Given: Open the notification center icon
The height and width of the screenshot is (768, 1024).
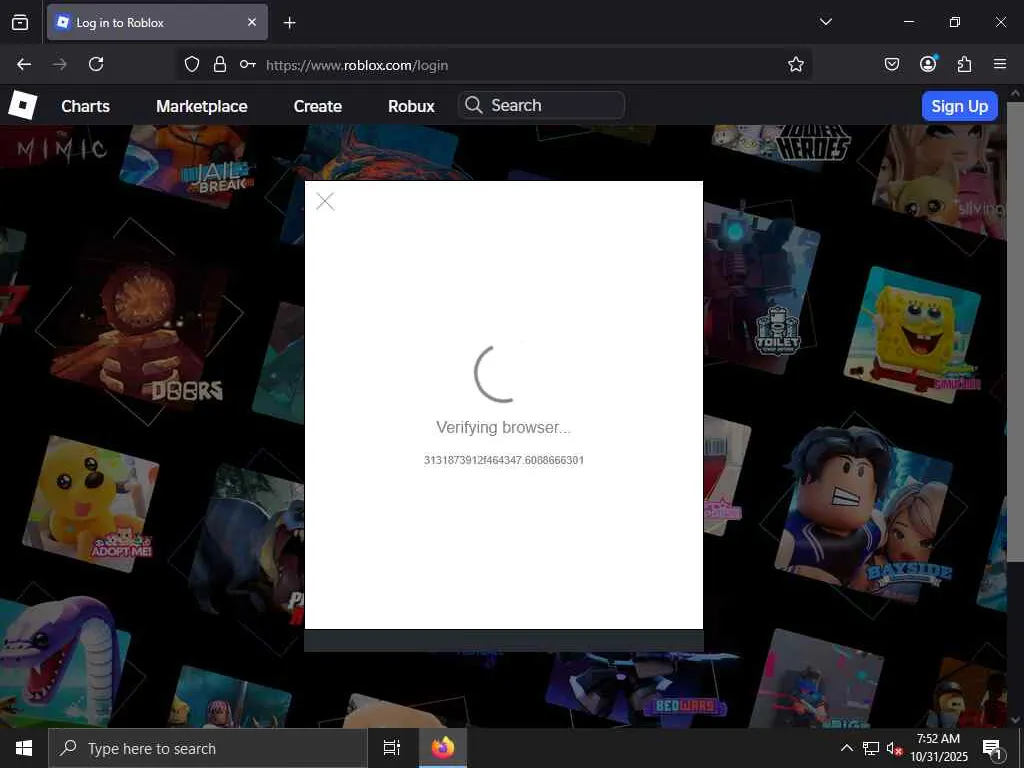Looking at the screenshot, I should click(x=992, y=748).
